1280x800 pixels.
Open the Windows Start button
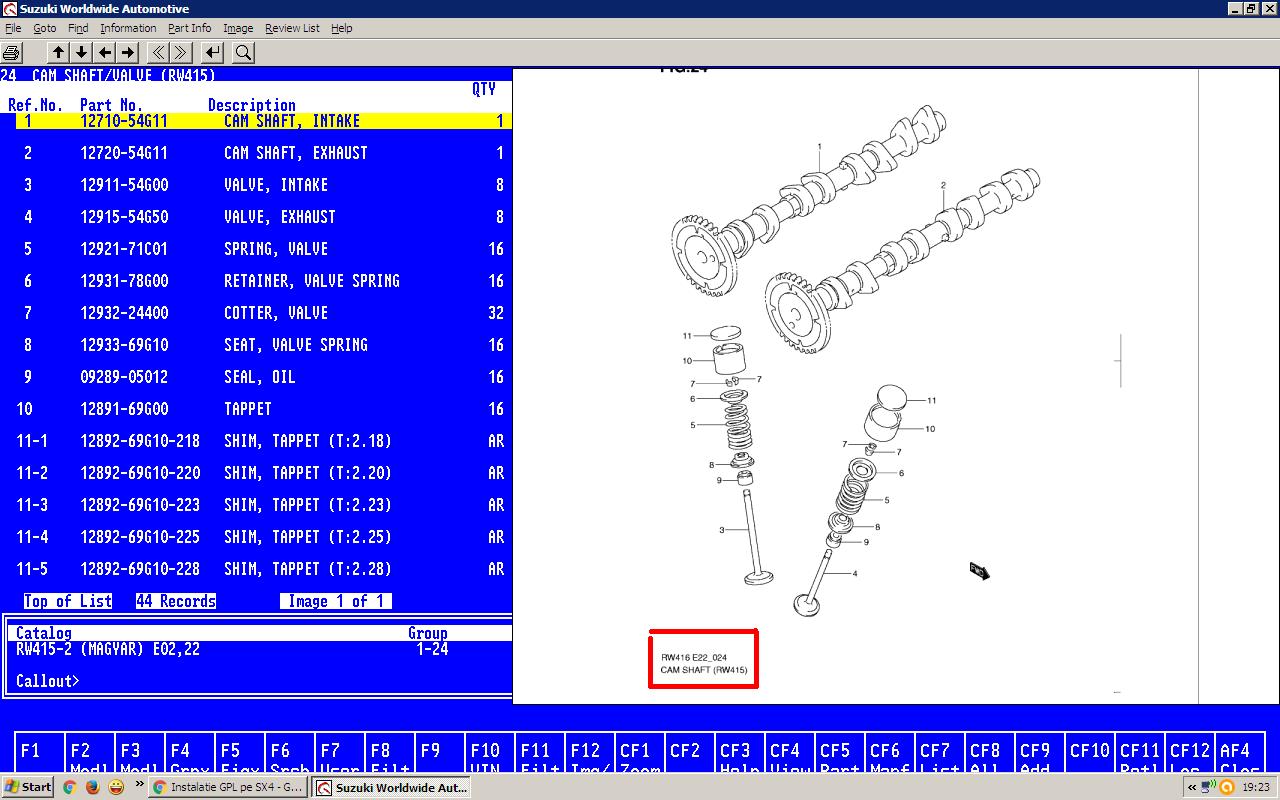[27, 787]
